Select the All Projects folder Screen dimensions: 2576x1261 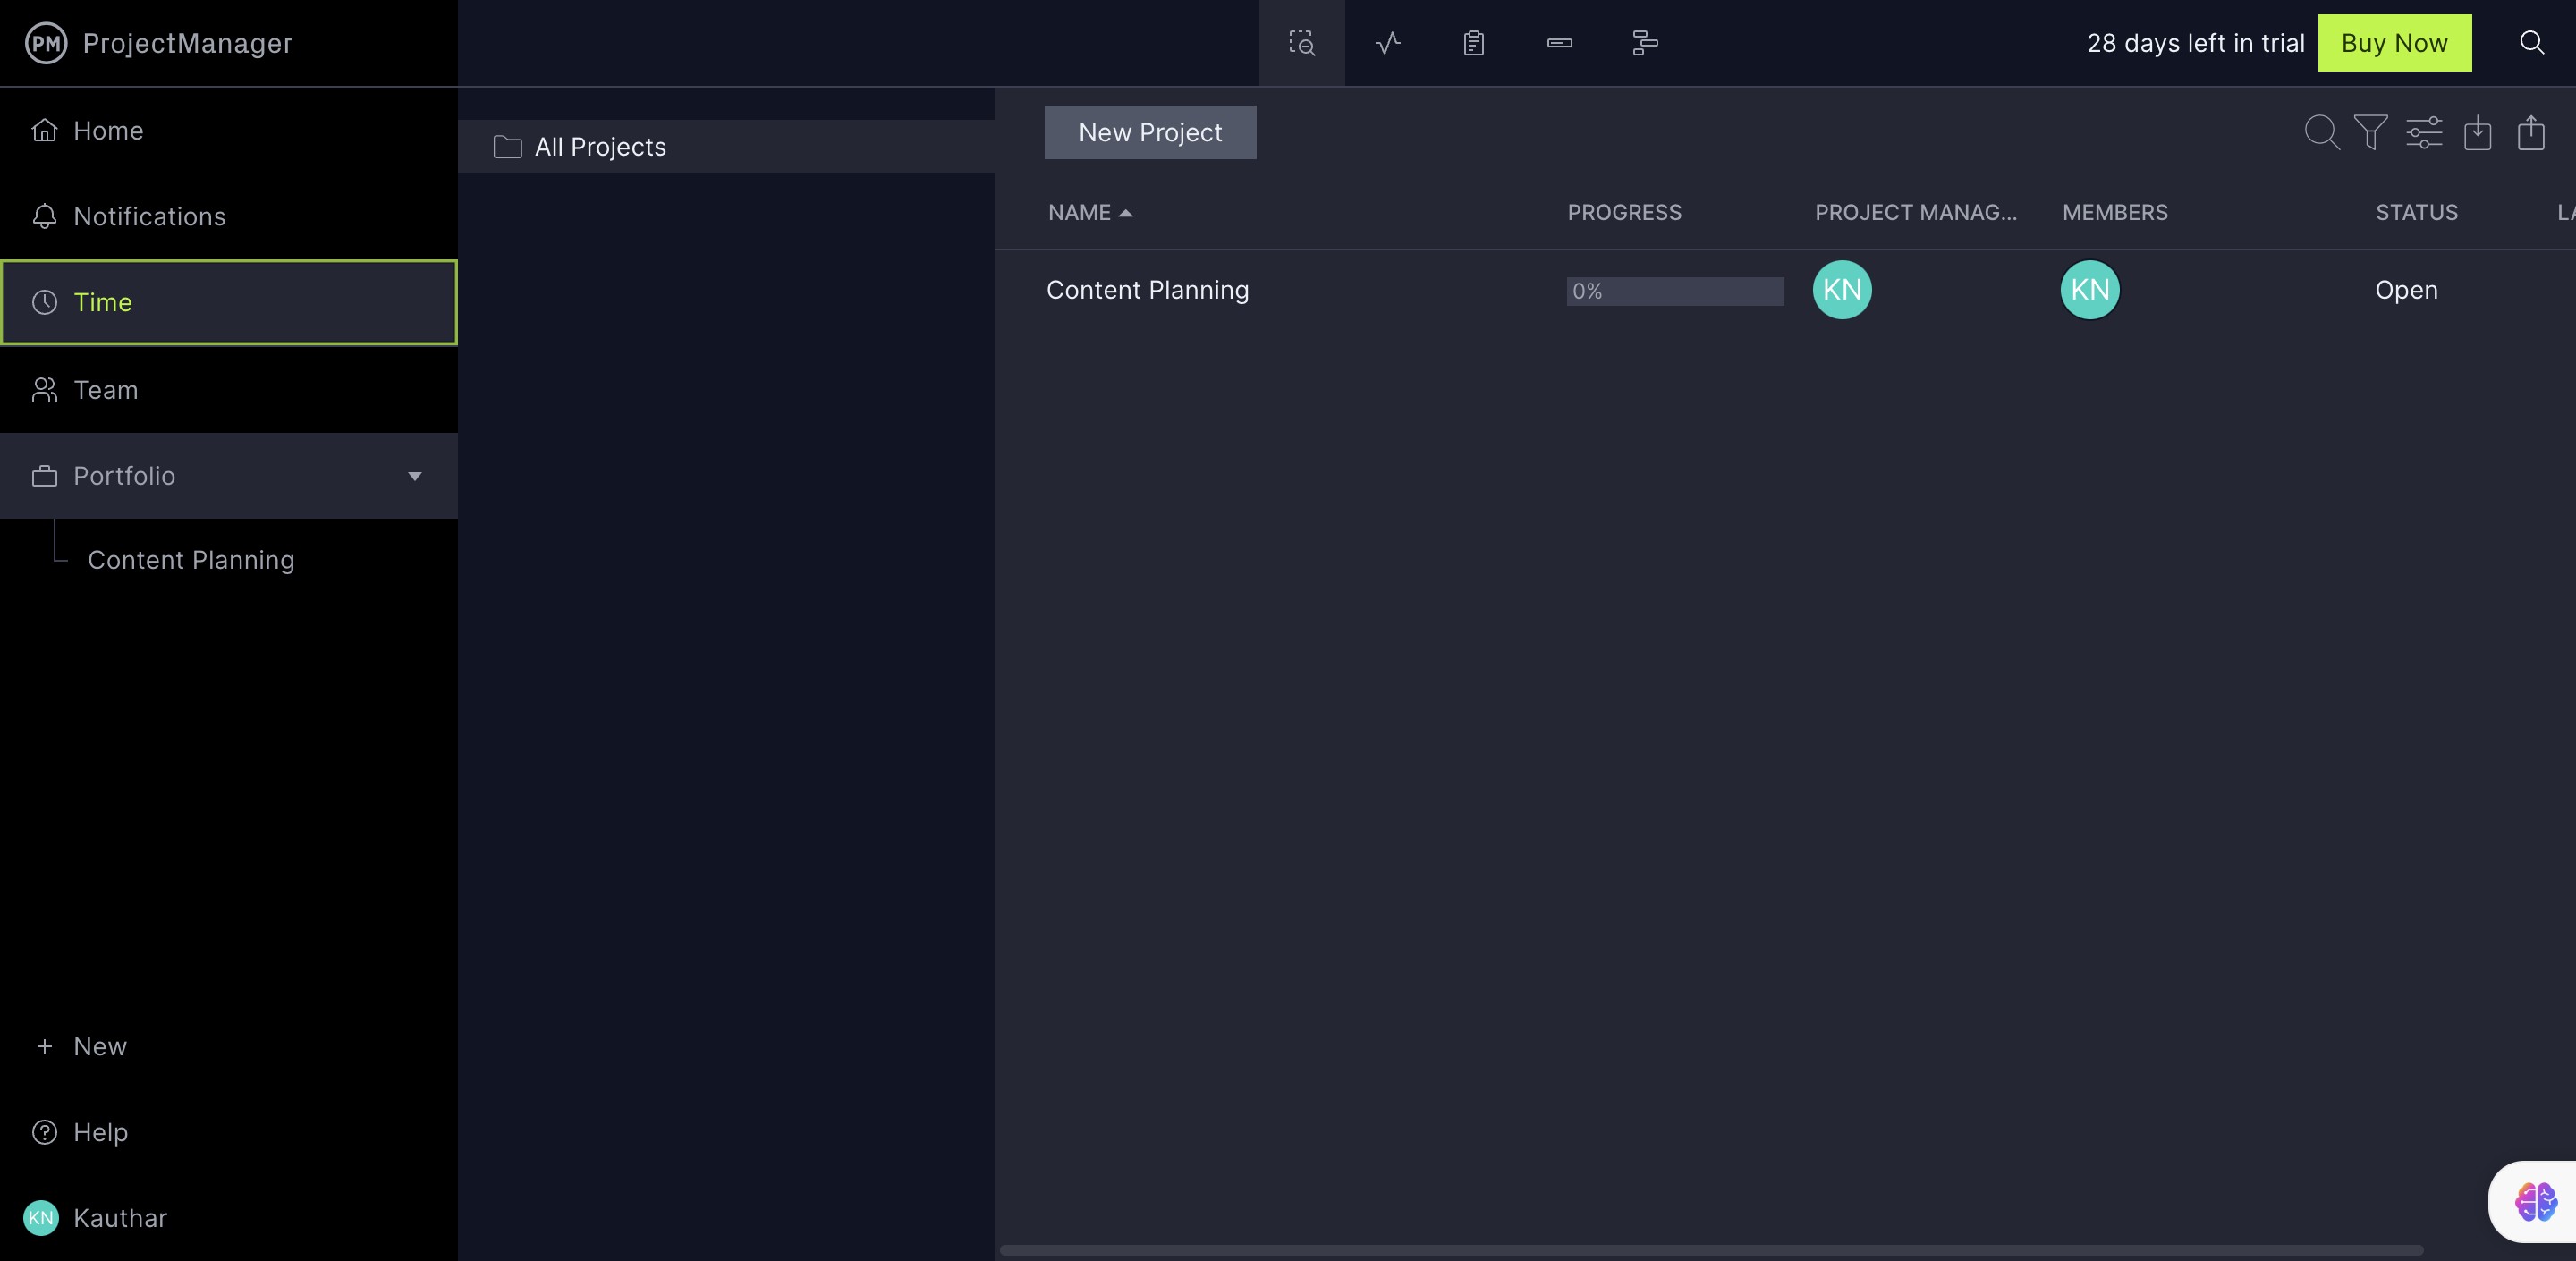tap(600, 147)
